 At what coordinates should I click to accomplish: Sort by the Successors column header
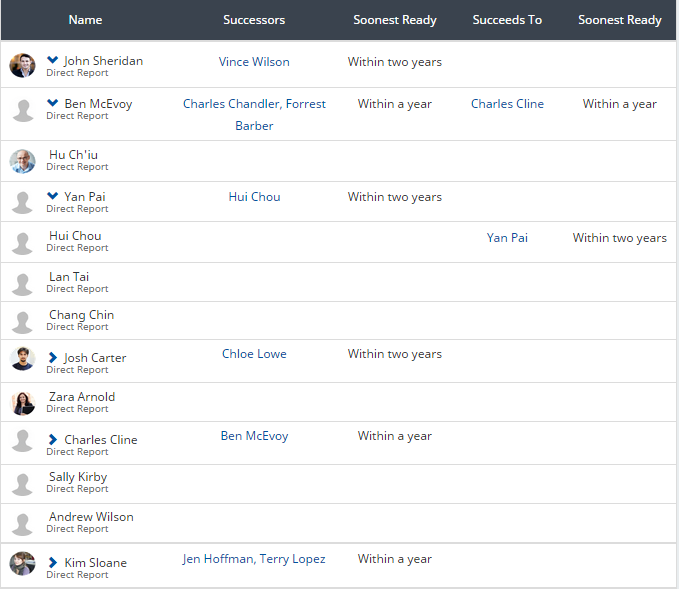[254, 20]
